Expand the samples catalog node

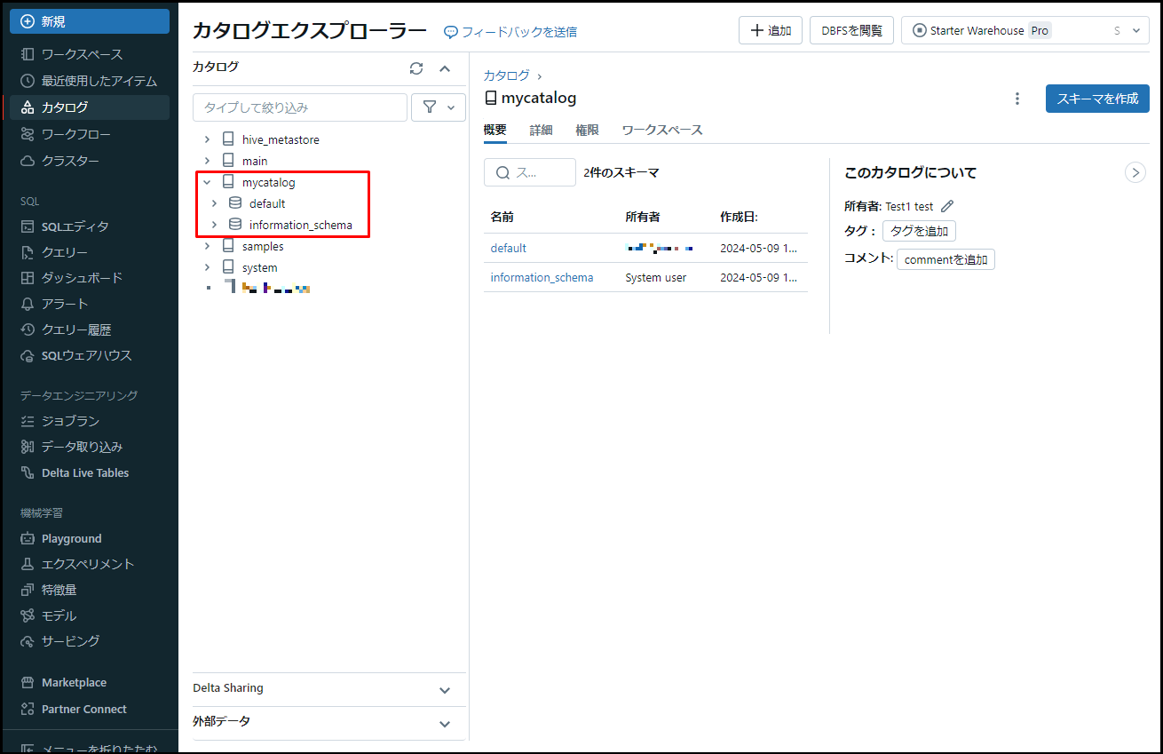[207, 246]
